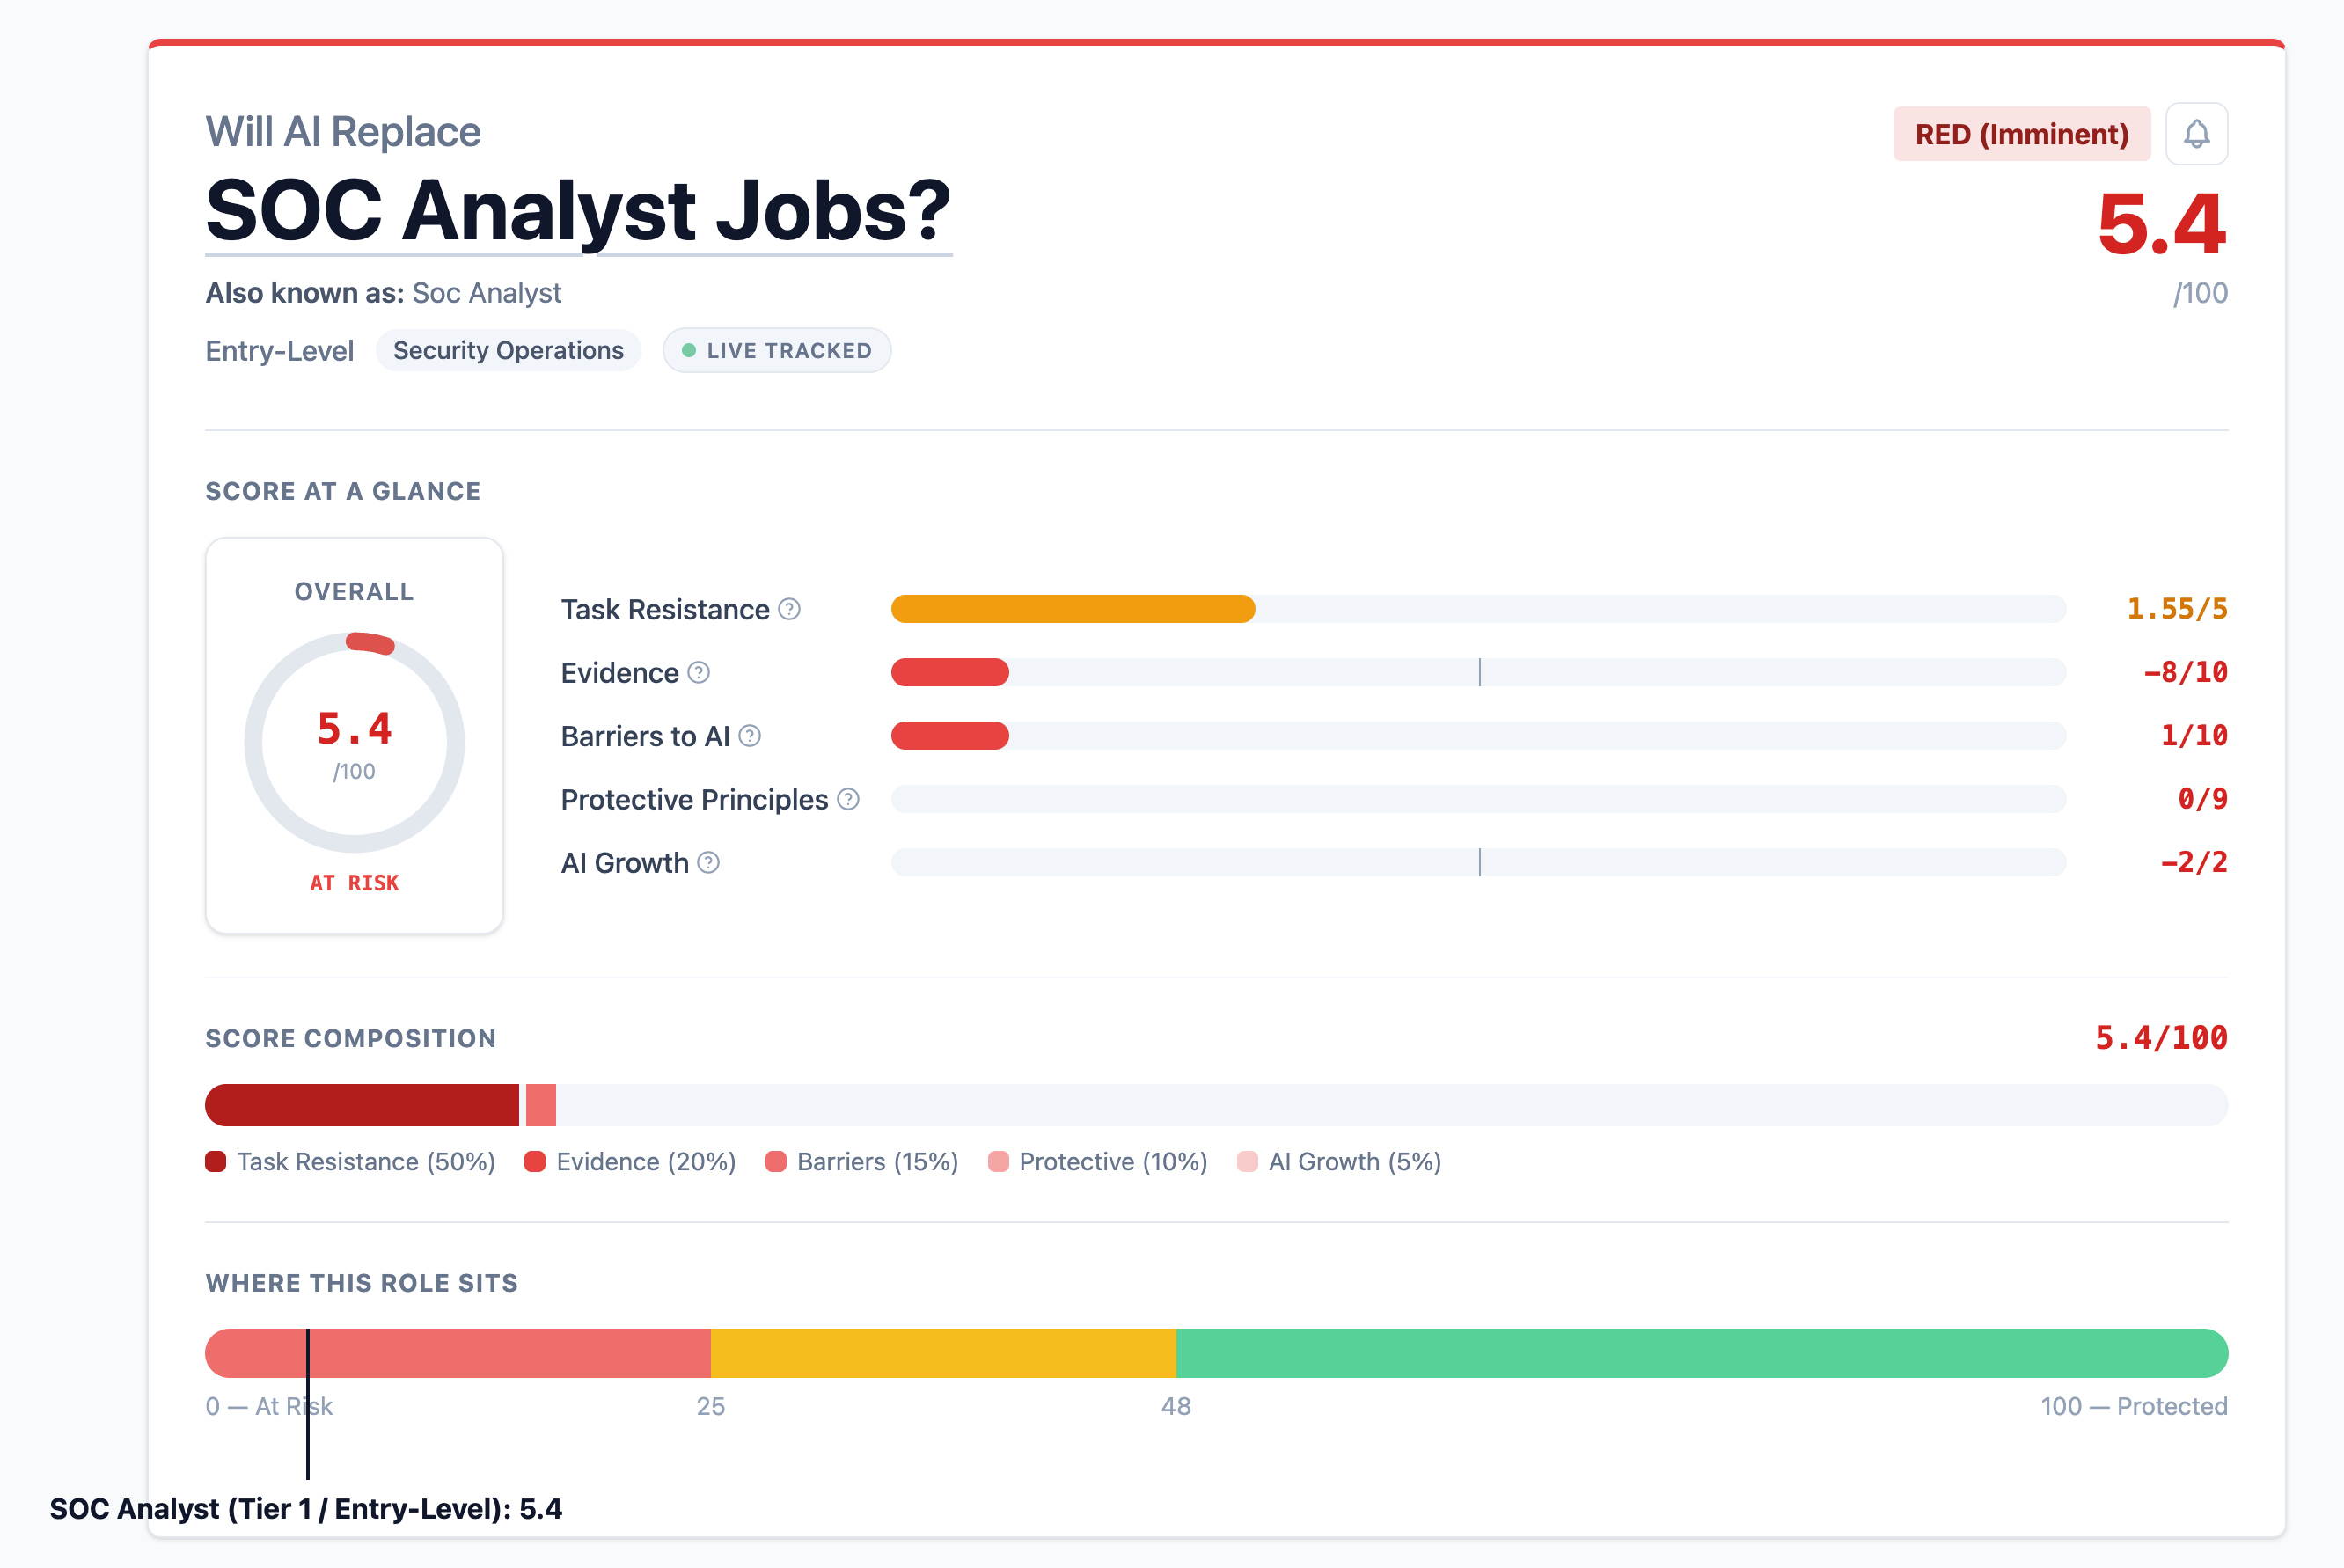Viewport: 2344px width, 1568px height.
Task: Click SOC Analyst (Tier 1 / Entry-Level): 5.4 label
Action: [306, 1508]
